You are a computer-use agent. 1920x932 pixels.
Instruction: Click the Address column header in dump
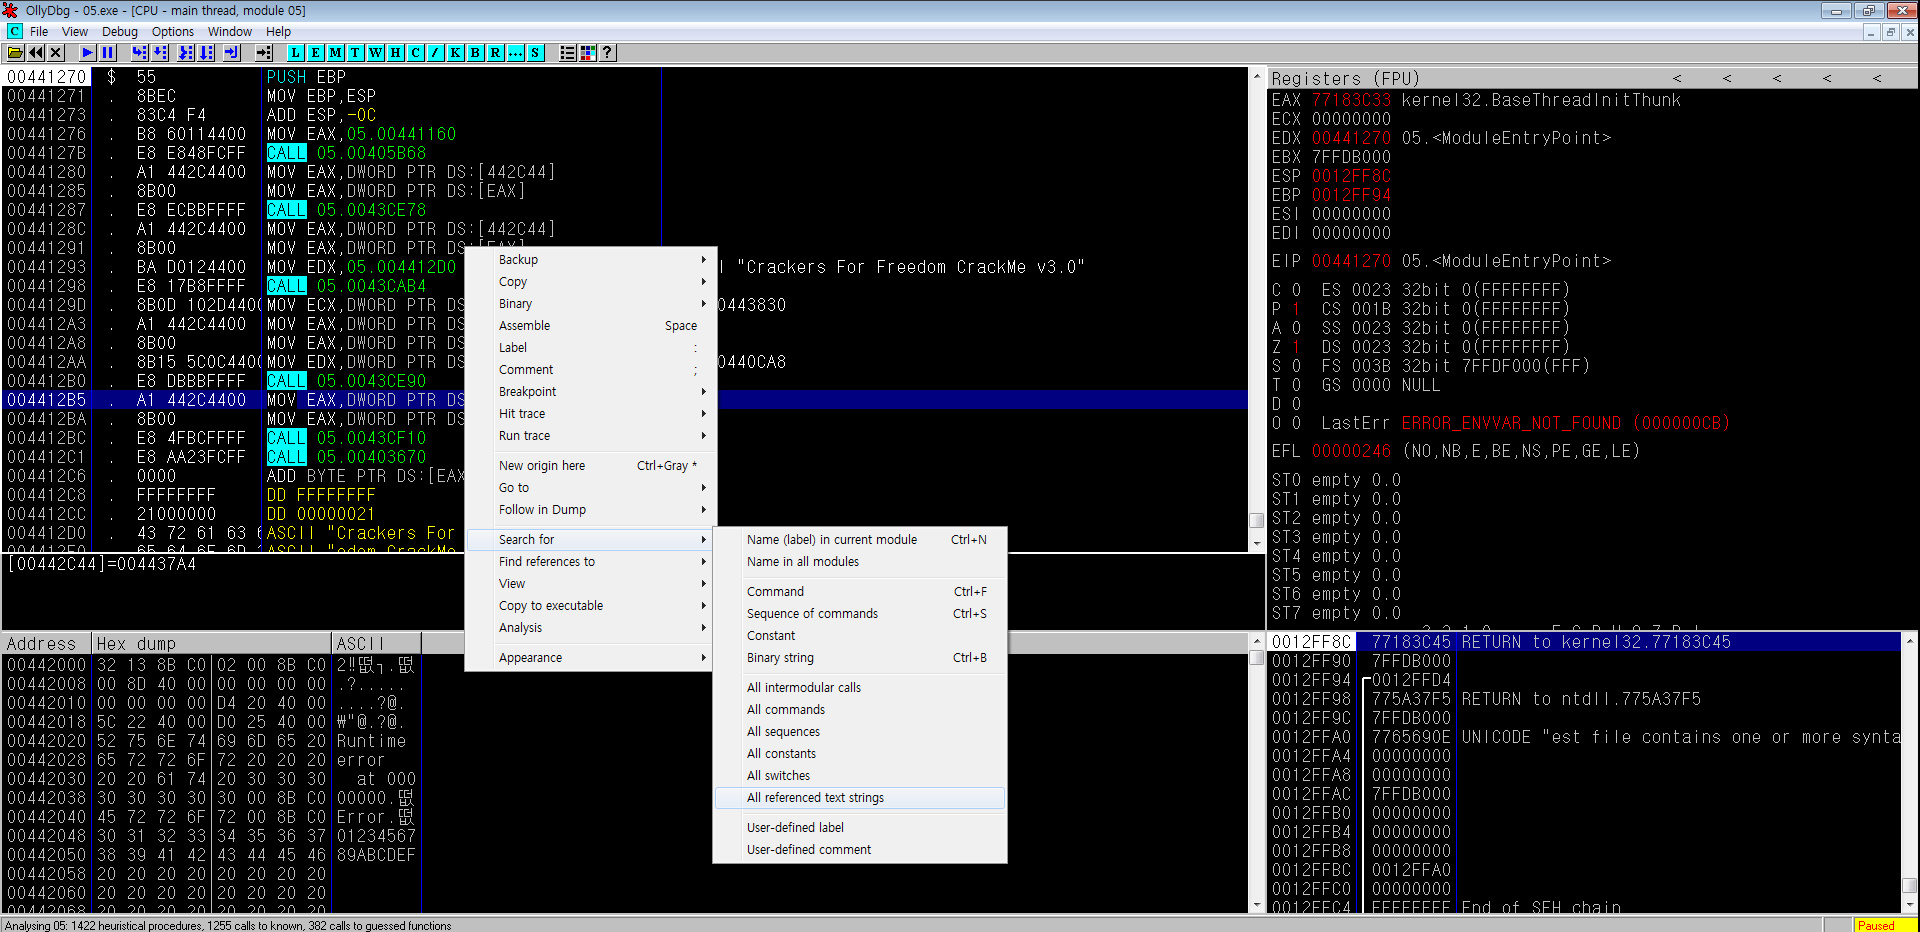[x=47, y=643]
